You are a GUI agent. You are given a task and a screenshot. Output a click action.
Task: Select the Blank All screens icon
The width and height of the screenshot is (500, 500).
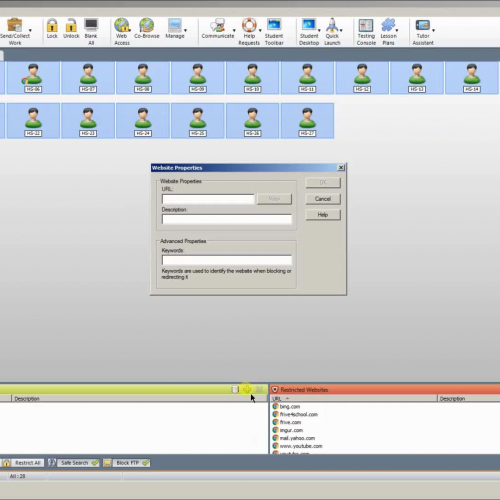point(91,32)
